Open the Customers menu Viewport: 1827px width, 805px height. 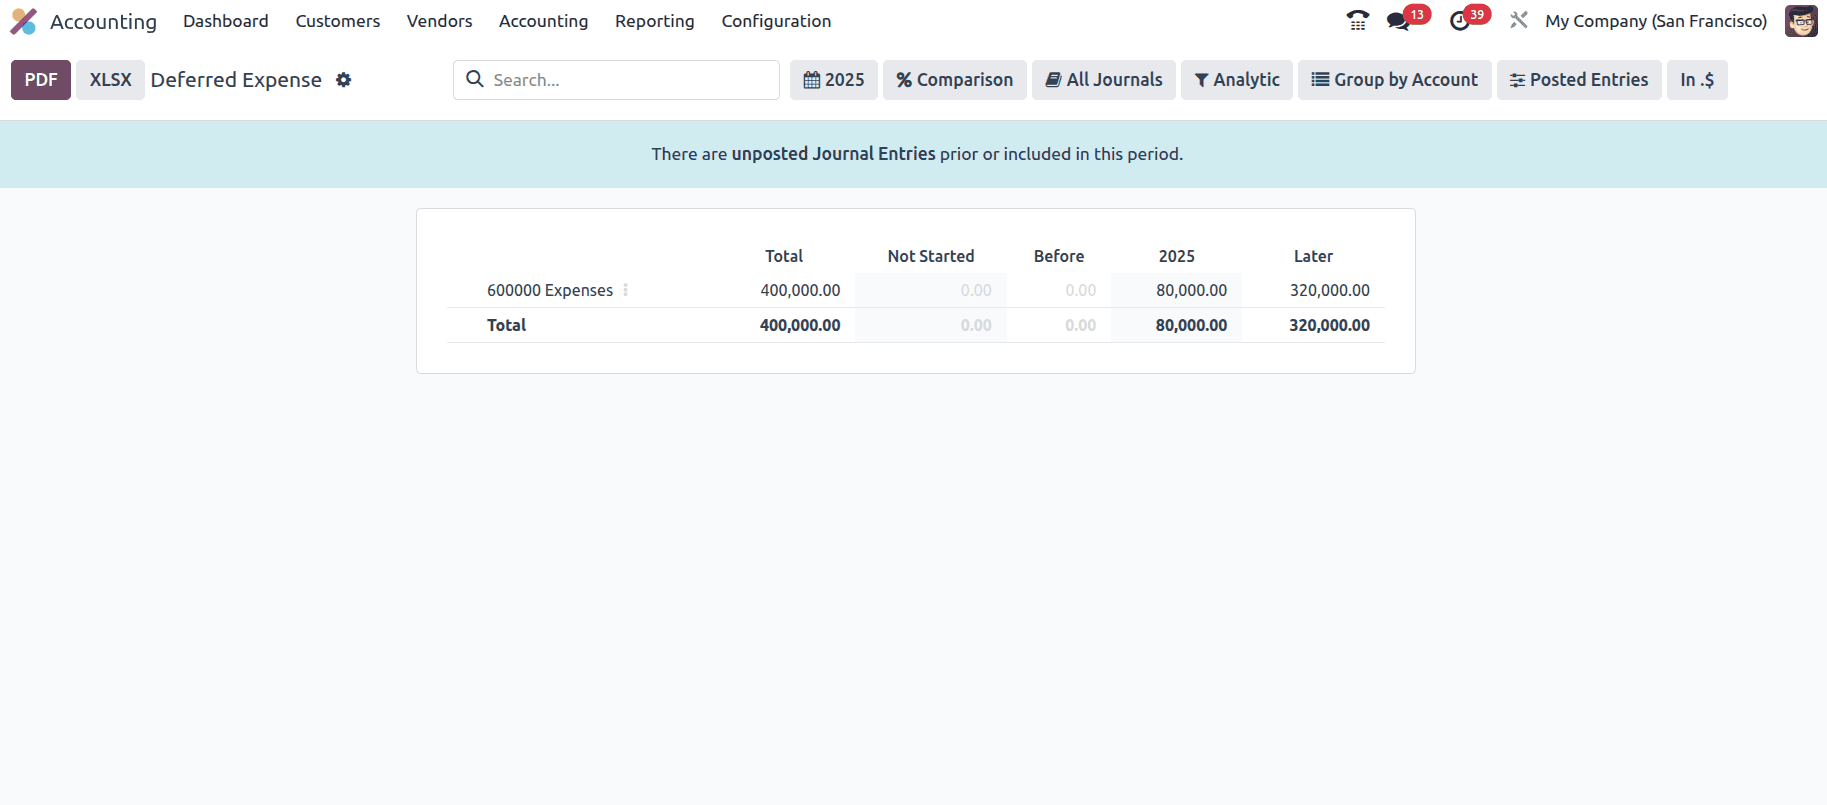(x=338, y=21)
